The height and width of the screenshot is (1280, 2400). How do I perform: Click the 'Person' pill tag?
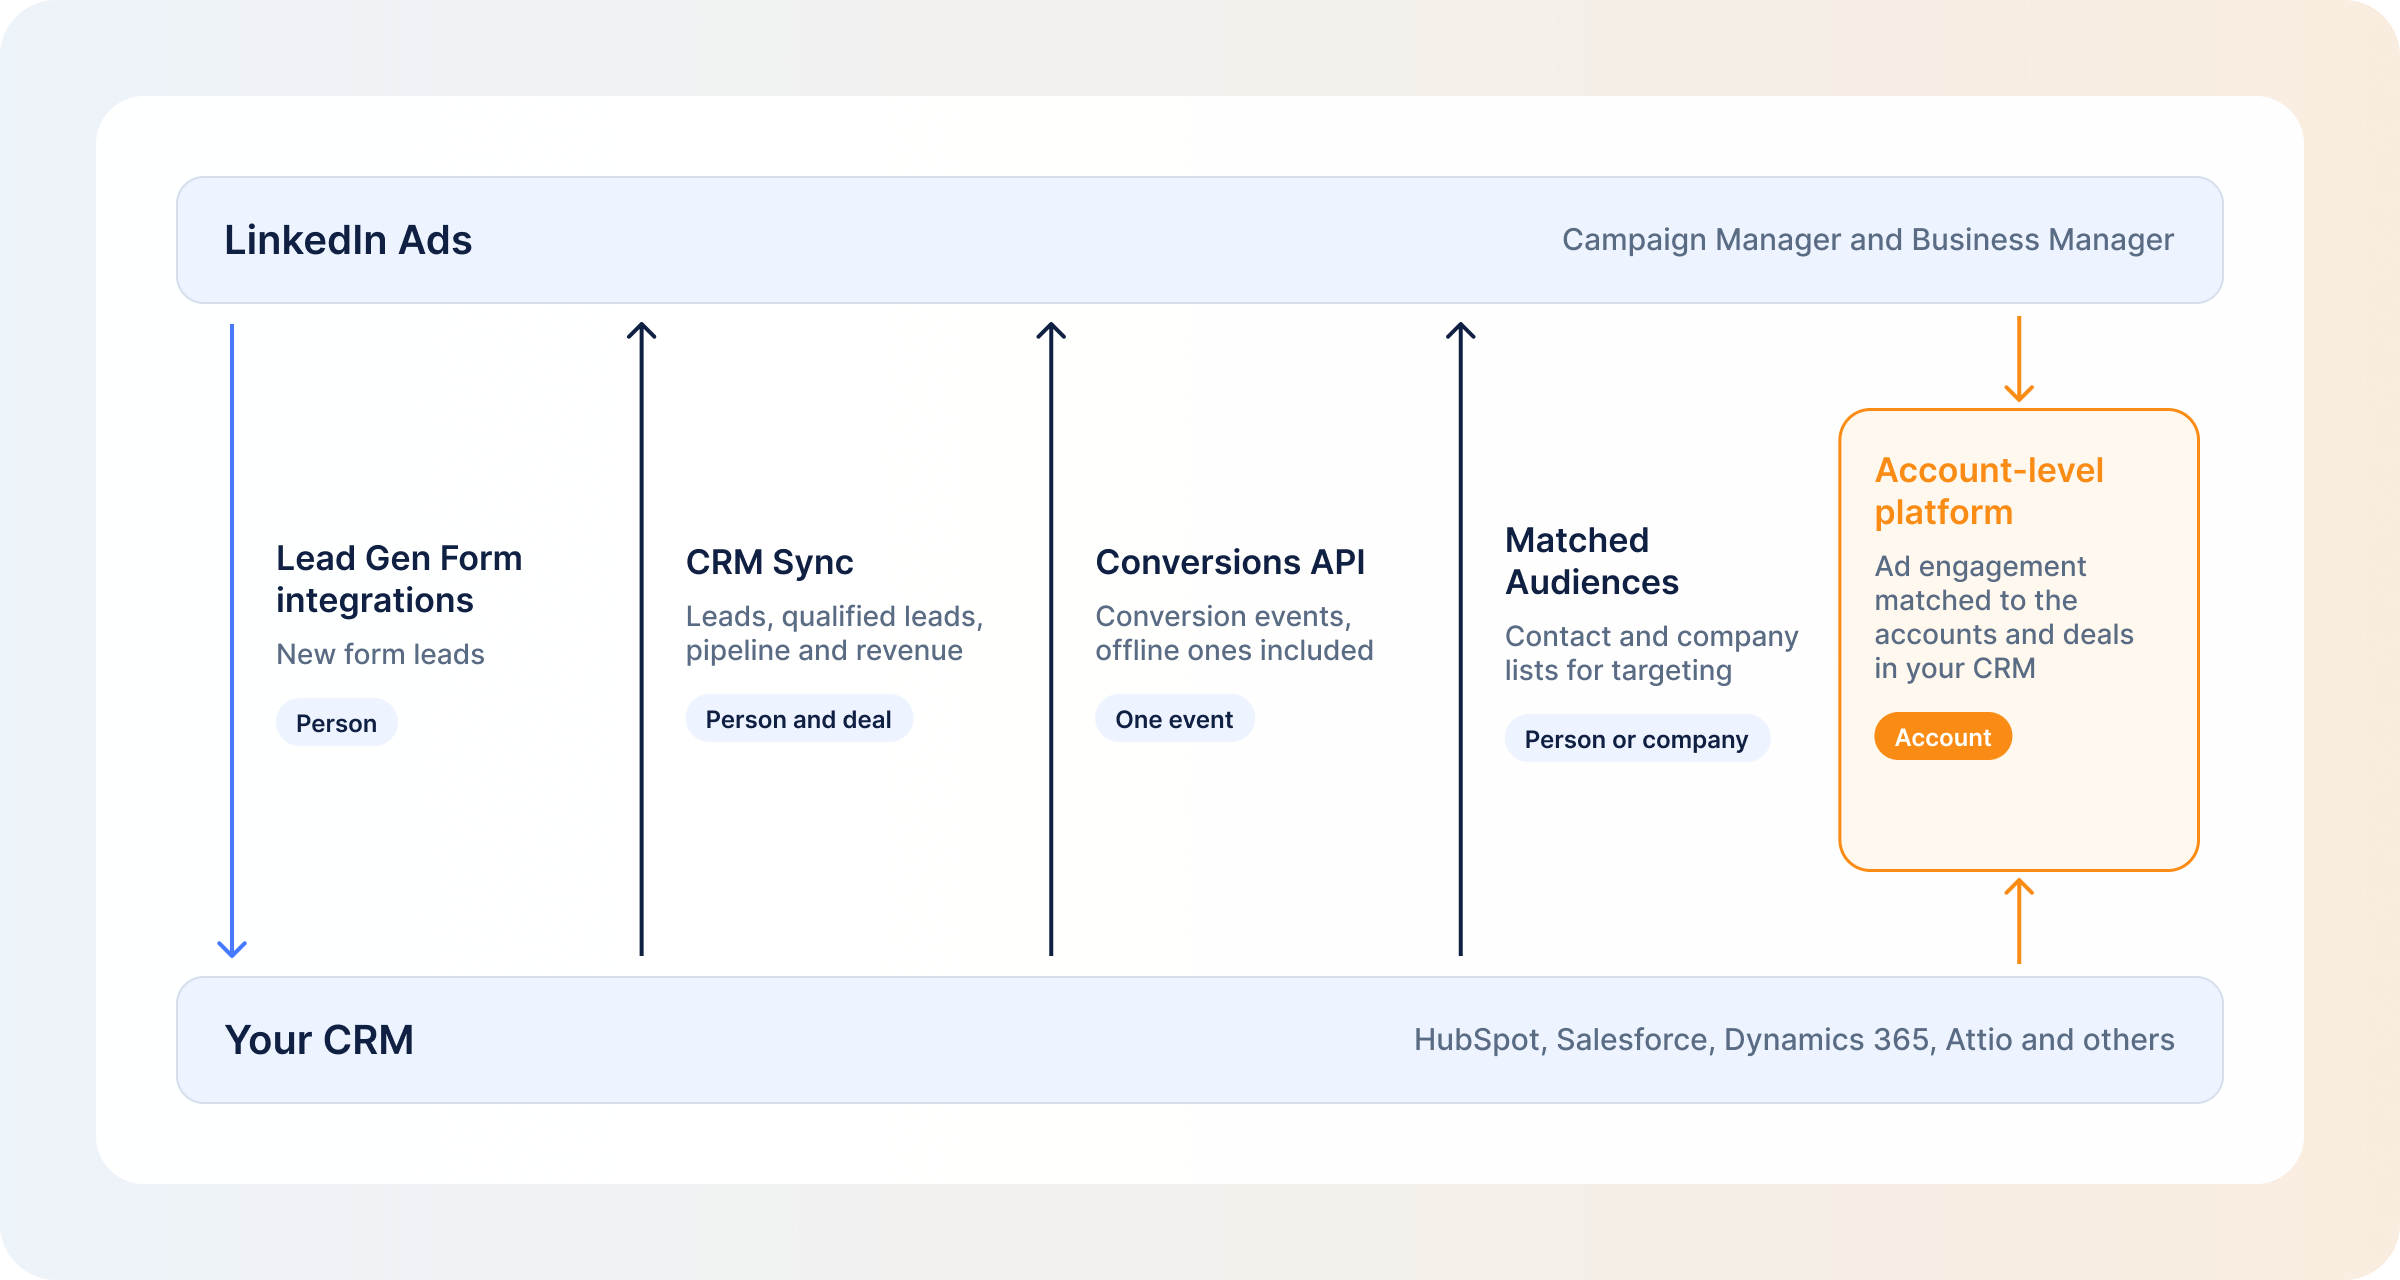[x=337, y=723]
